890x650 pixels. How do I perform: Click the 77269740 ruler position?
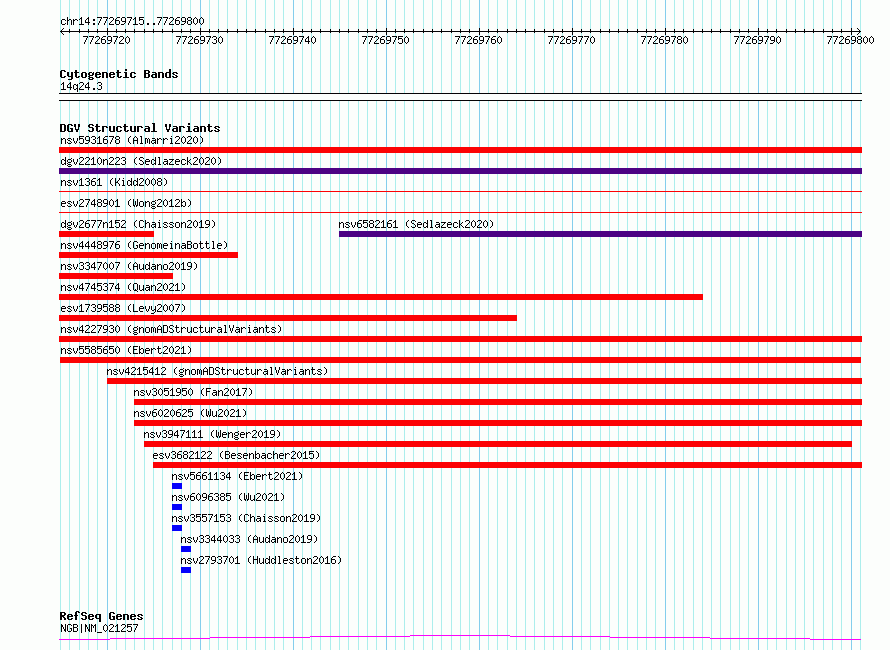click(292, 40)
